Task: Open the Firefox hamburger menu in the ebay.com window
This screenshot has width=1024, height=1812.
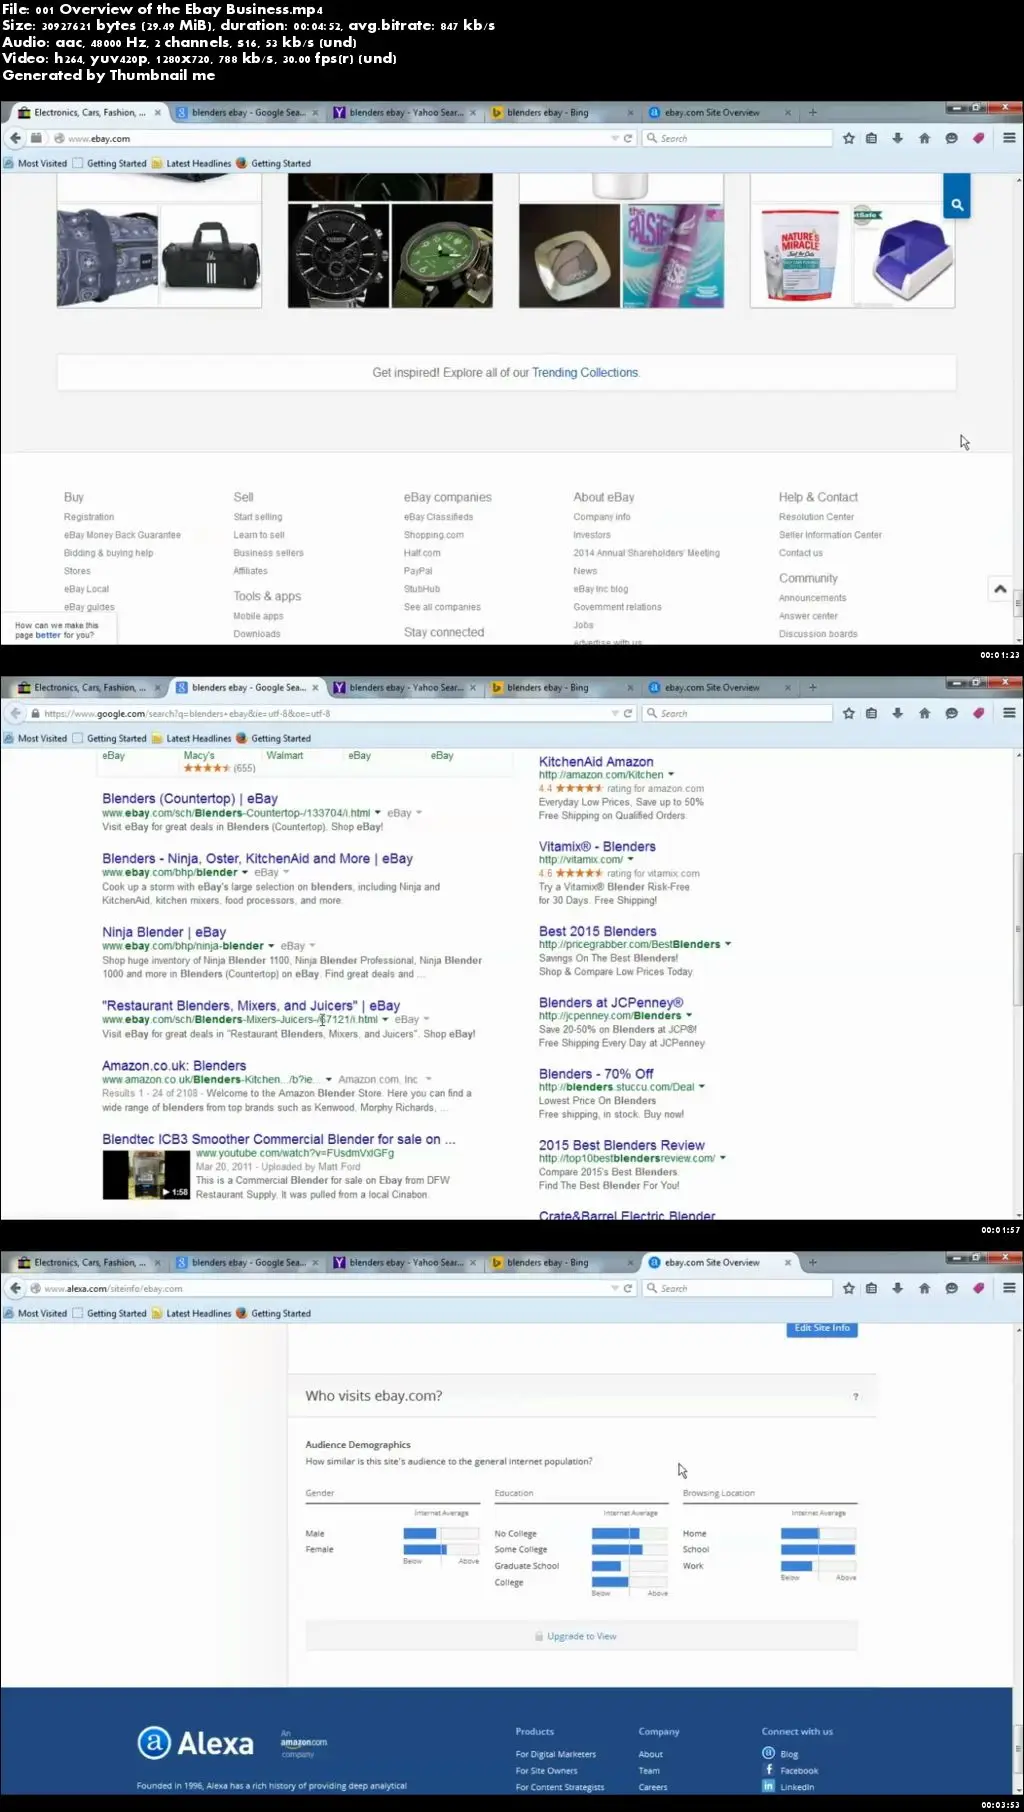Action: click(1009, 138)
